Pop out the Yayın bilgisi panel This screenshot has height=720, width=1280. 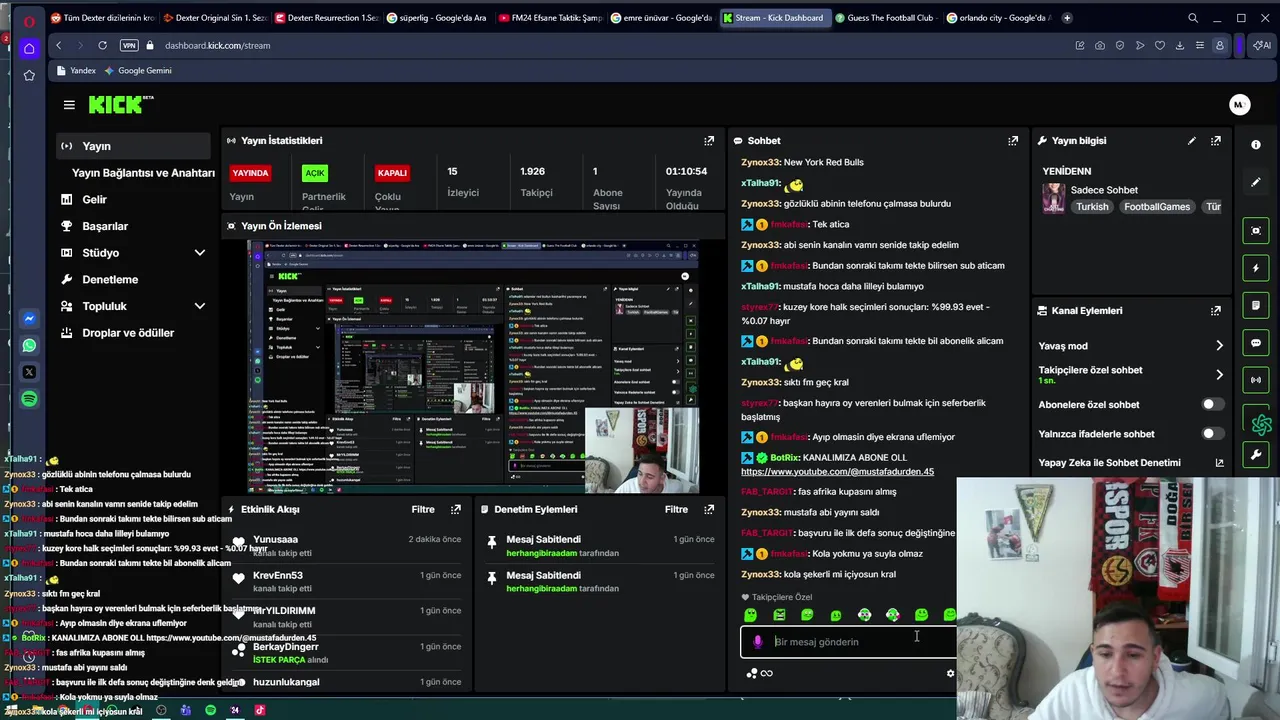(1216, 141)
